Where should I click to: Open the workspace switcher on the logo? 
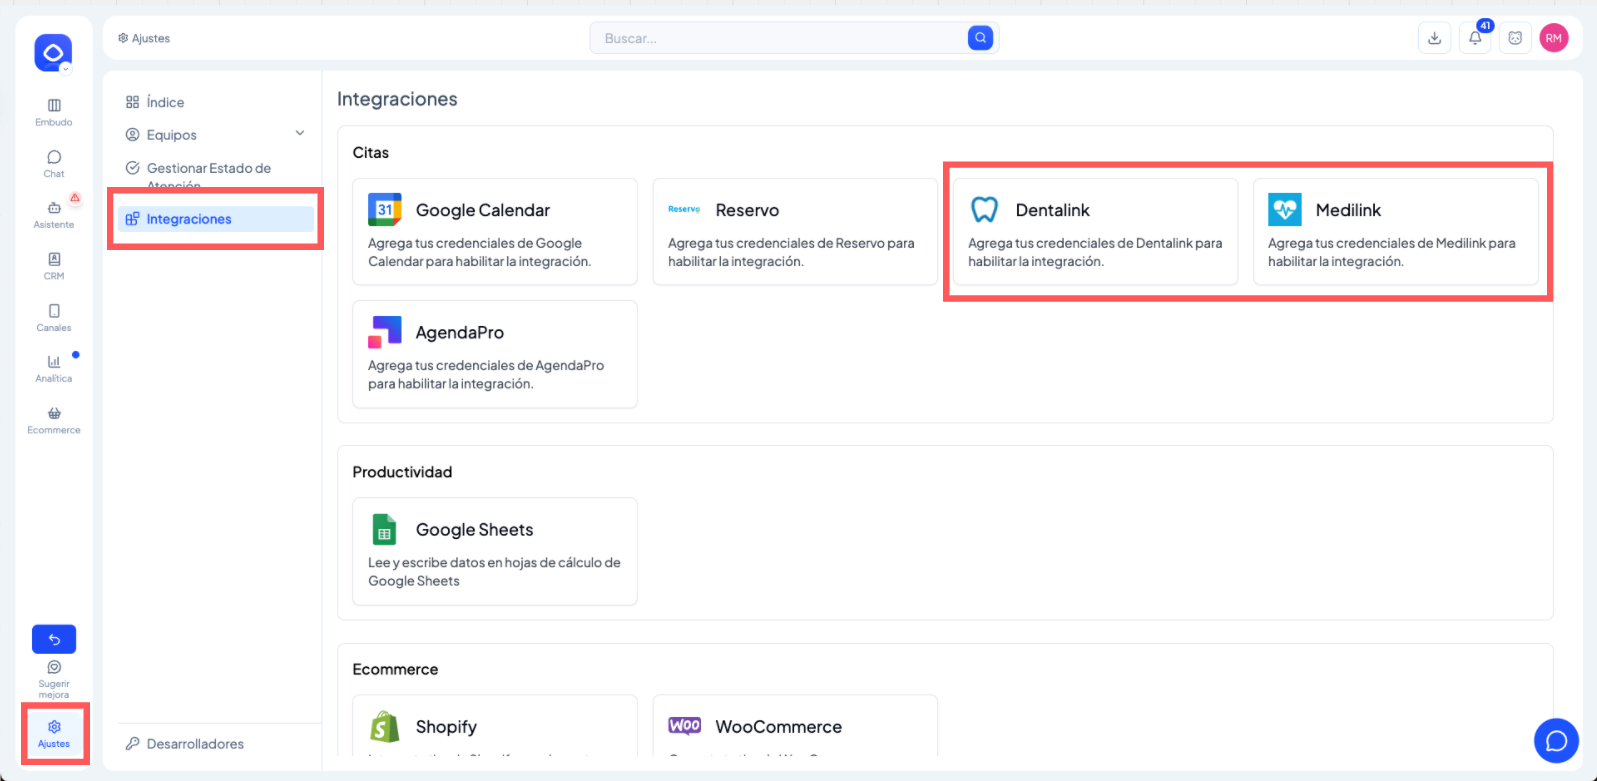point(54,53)
